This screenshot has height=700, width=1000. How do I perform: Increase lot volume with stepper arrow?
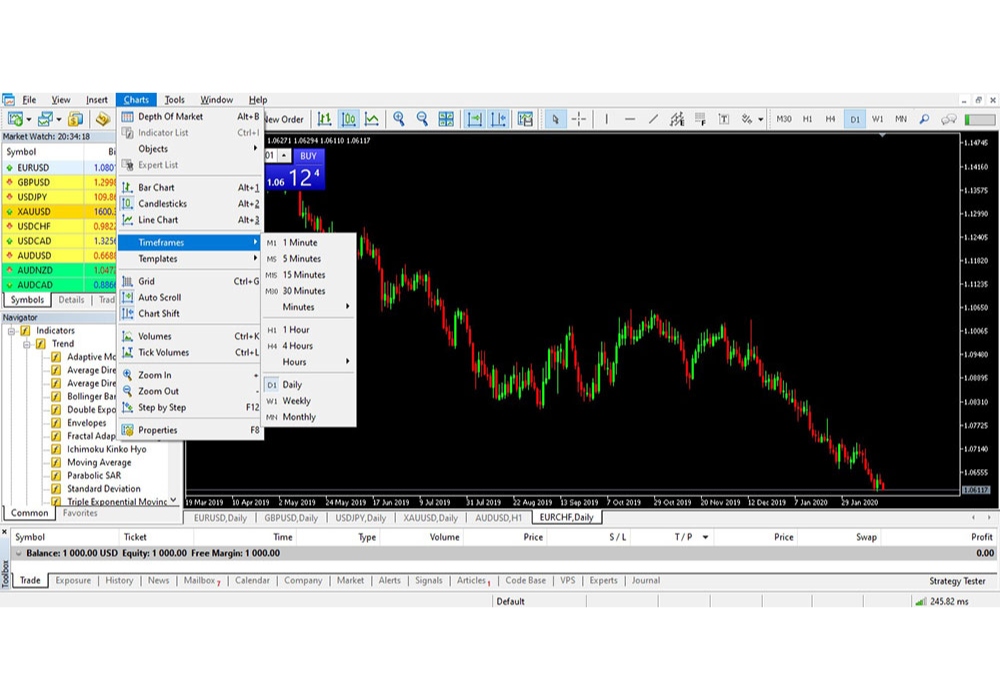click(x=284, y=156)
